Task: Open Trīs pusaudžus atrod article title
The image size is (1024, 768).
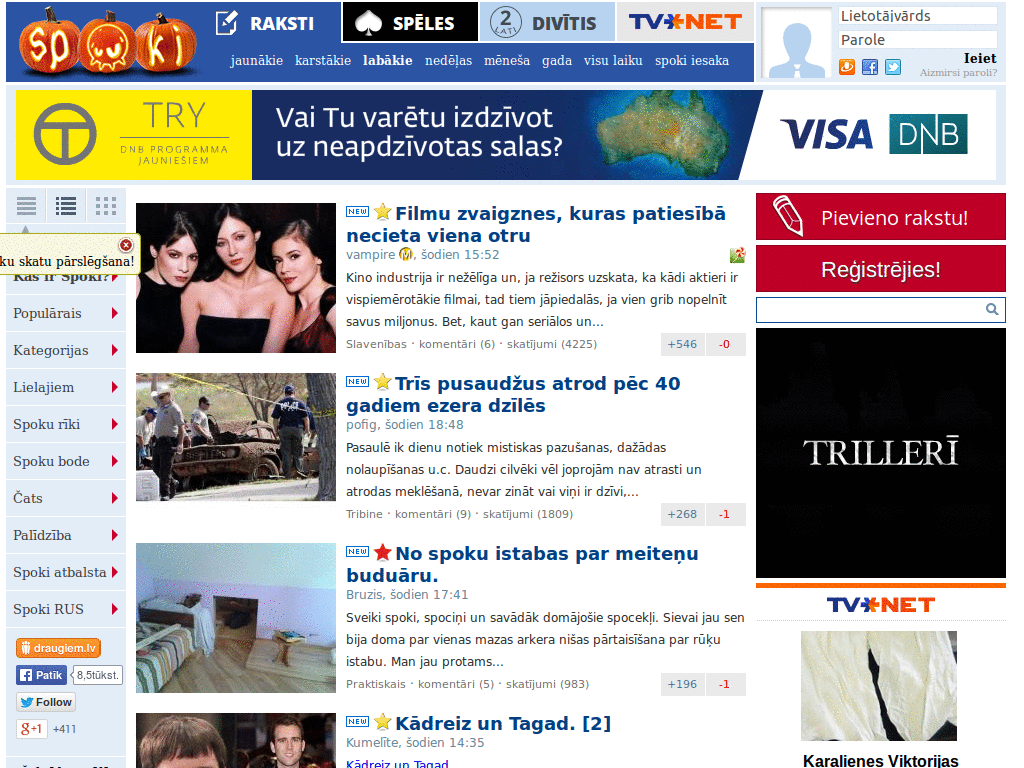Action: tap(513, 394)
